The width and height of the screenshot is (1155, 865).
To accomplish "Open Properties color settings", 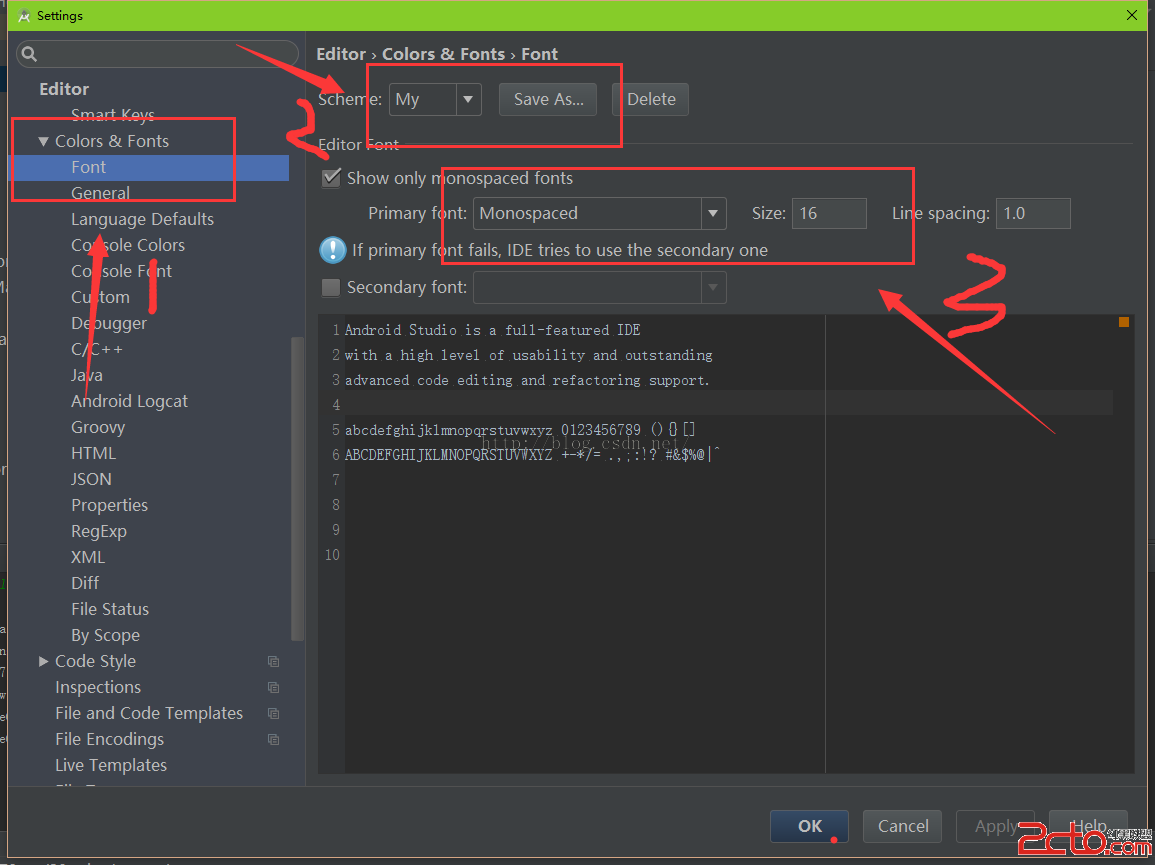I will [x=109, y=505].
